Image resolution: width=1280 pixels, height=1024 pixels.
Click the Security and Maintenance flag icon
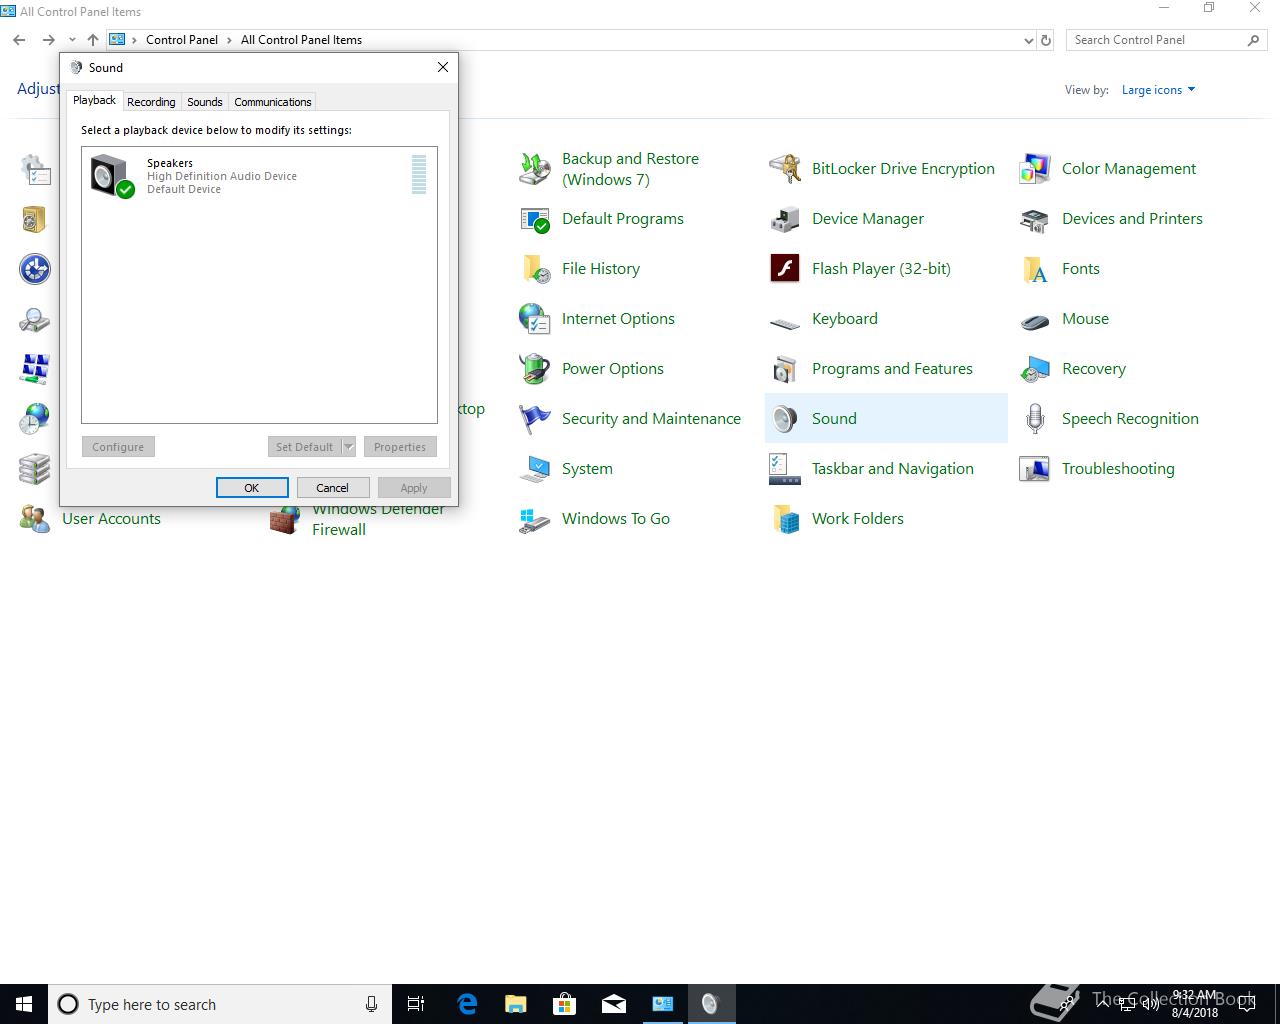pos(535,419)
